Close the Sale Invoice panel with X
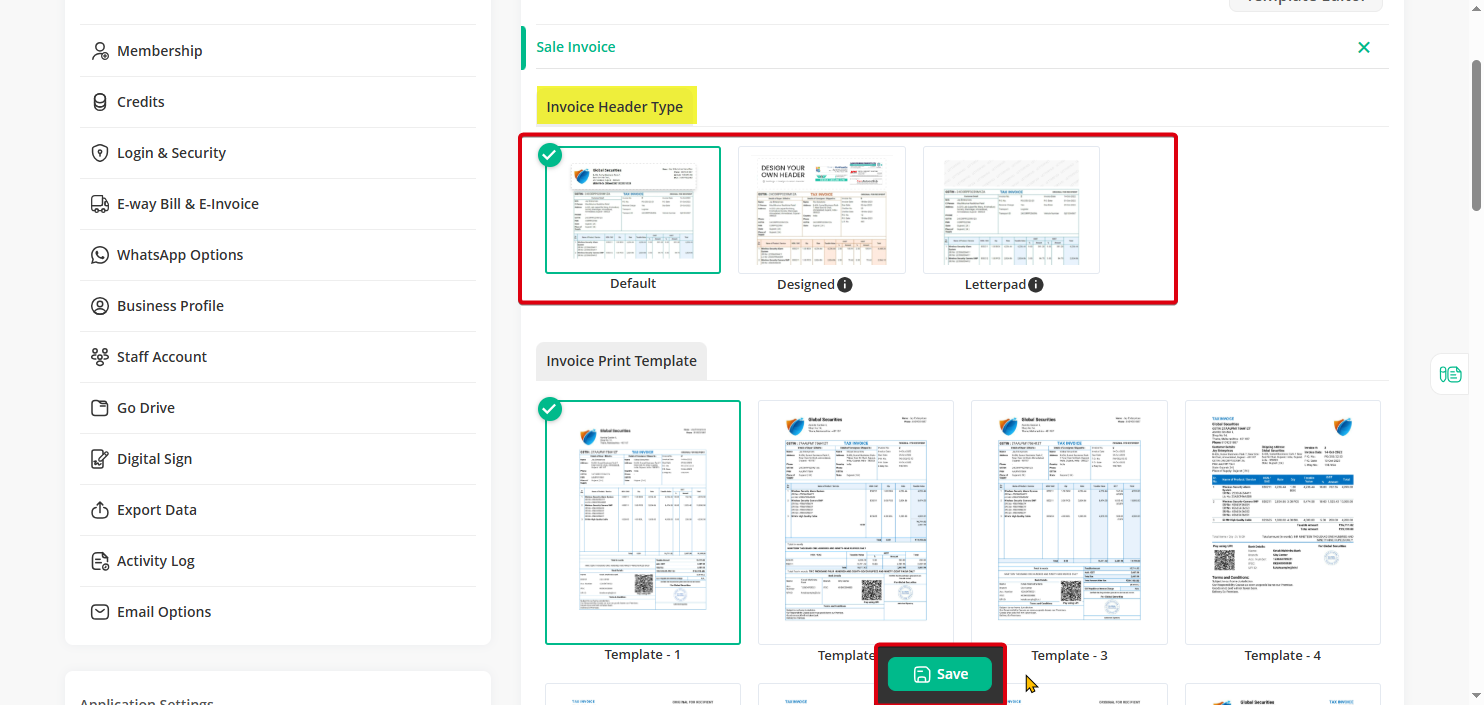 click(x=1364, y=47)
